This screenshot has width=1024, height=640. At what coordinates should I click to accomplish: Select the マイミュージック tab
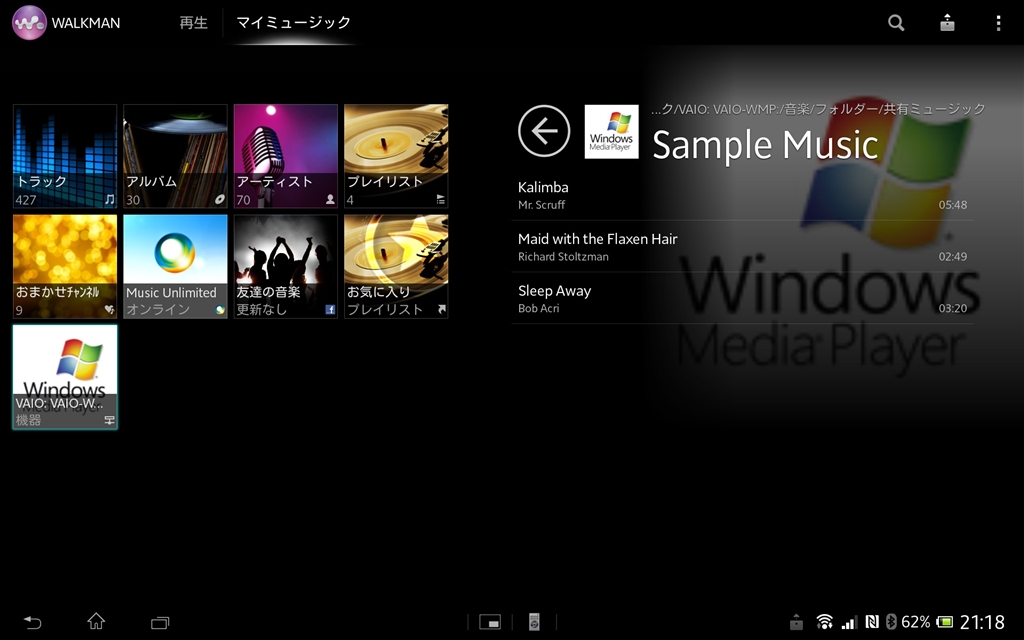click(x=293, y=23)
